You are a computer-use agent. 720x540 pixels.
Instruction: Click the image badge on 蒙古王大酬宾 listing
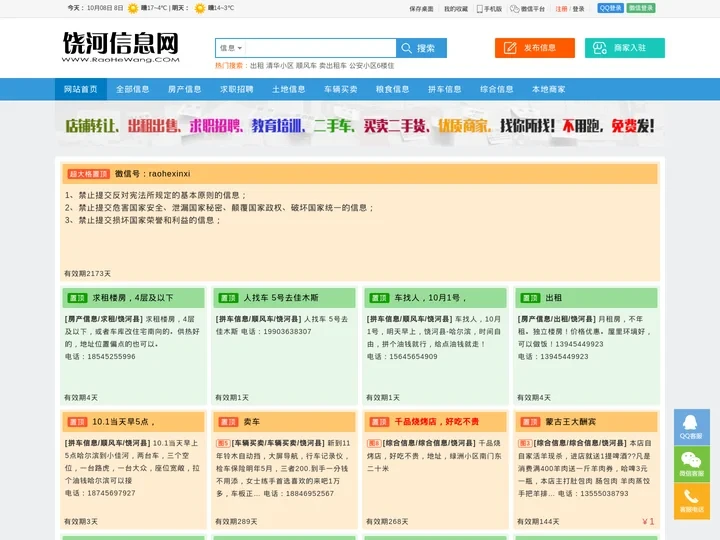pyautogui.click(x=525, y=443)
